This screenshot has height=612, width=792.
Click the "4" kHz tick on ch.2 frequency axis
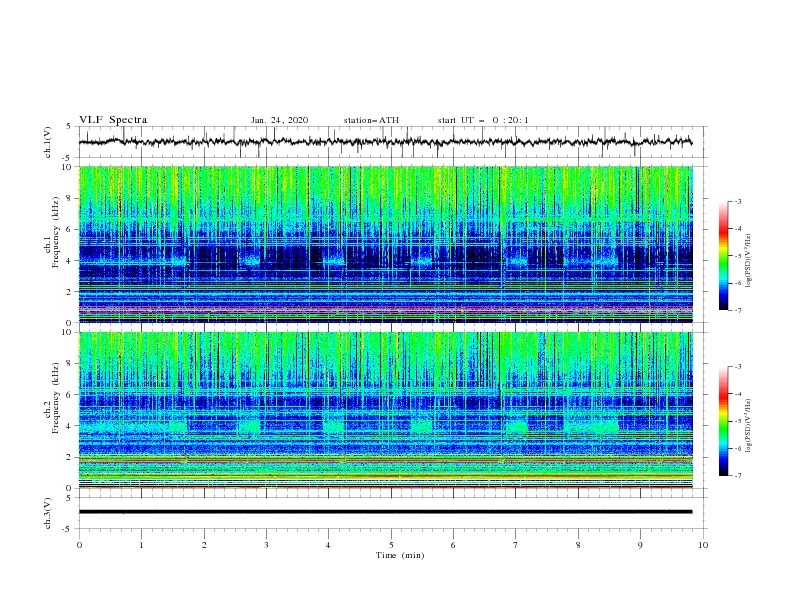(x=70, y=426)
